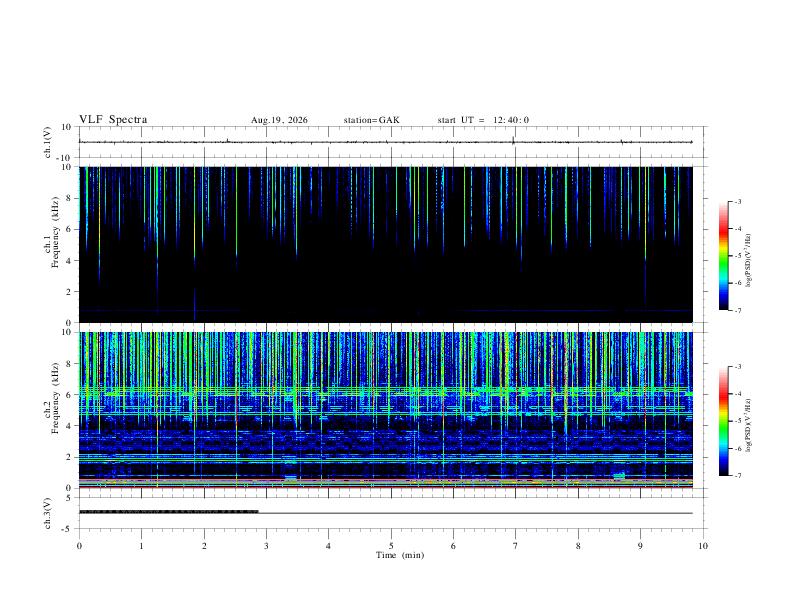Click the thick black bar in ch.3 panel
This screenshot has height=612, width=792.
(169, 512)
